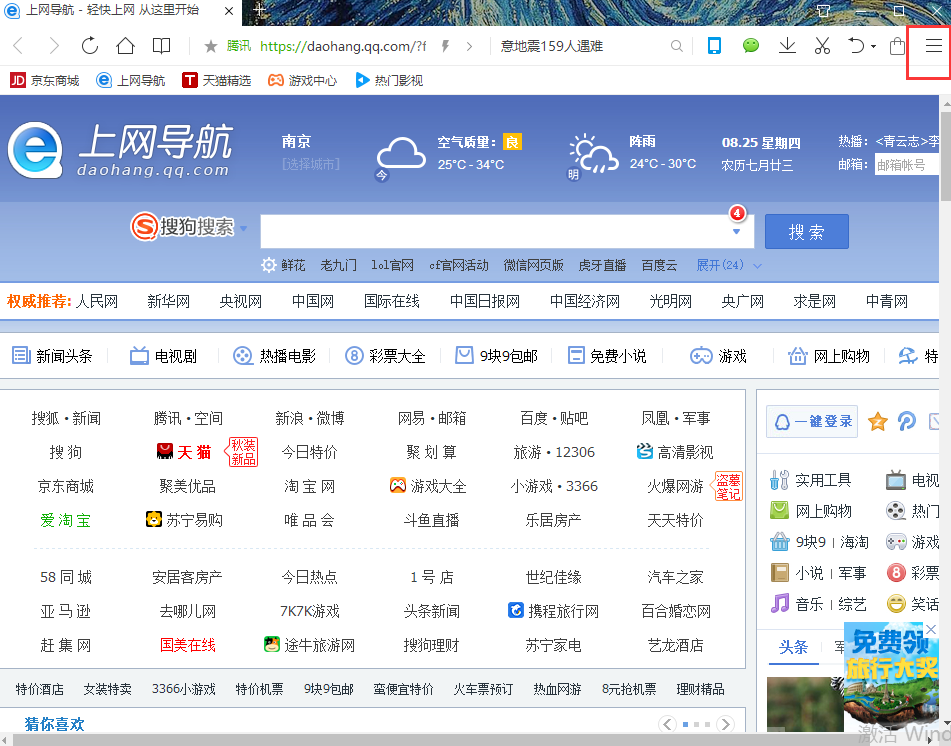Image resolution: width=951 pixels, height=746 pixels.
Task: Open the search box suggestions dropdown
Action: (737, 231)
